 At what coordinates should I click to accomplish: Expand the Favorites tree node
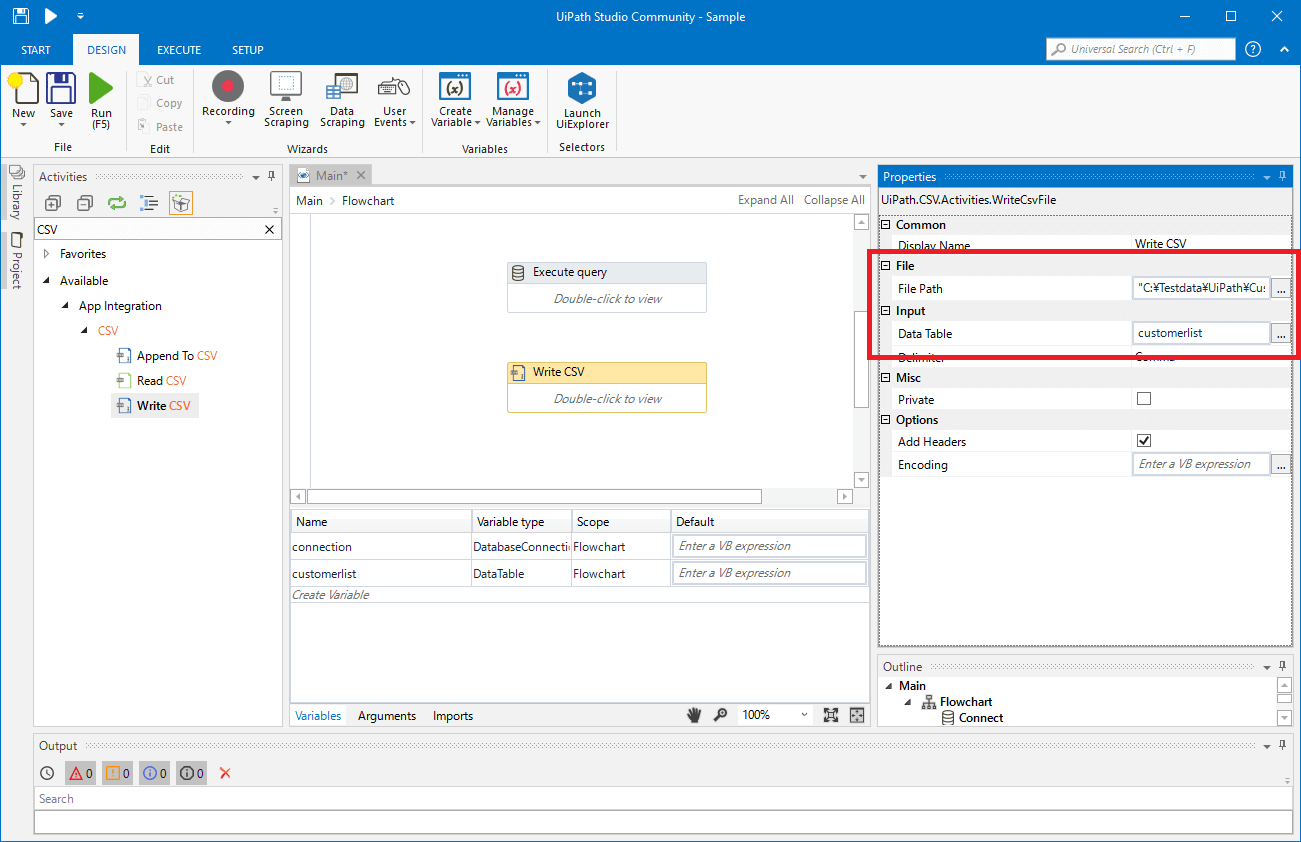[x=46, y=254]
